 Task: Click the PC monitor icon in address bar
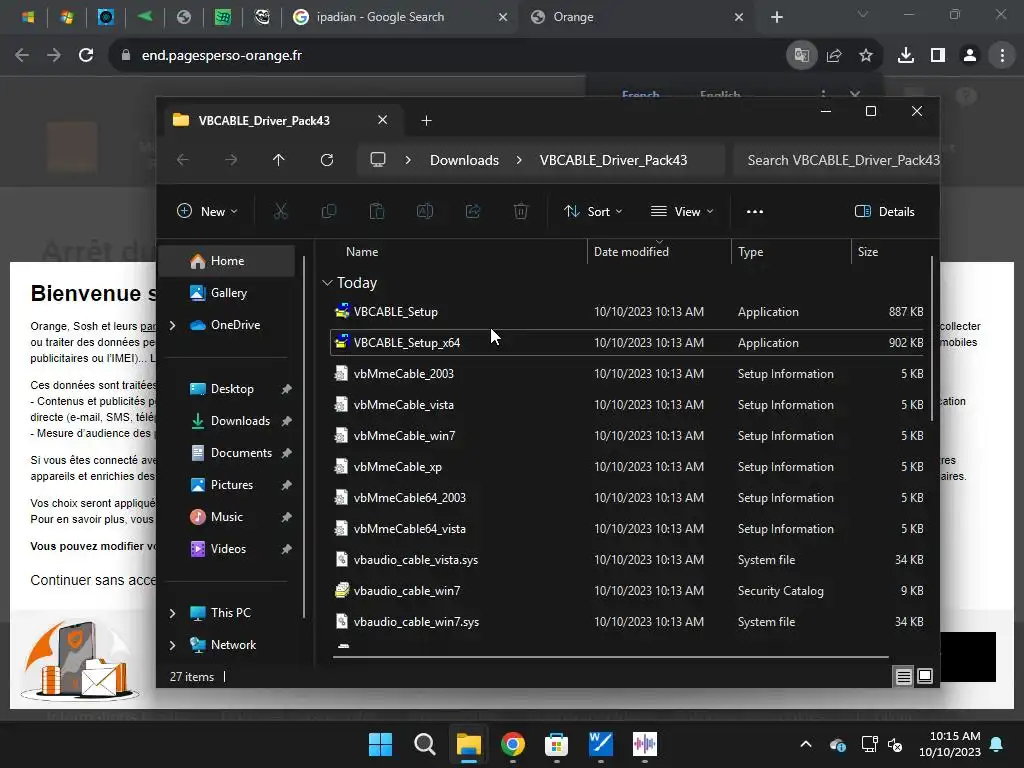pos(377,160)
